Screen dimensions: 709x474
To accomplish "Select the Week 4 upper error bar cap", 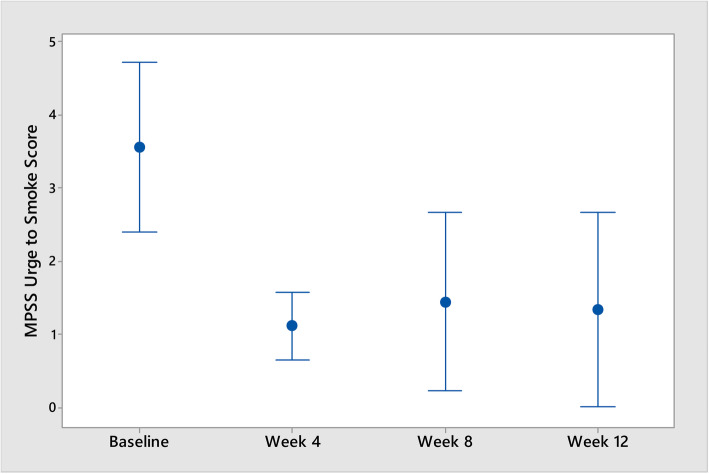I will point(292,292).
